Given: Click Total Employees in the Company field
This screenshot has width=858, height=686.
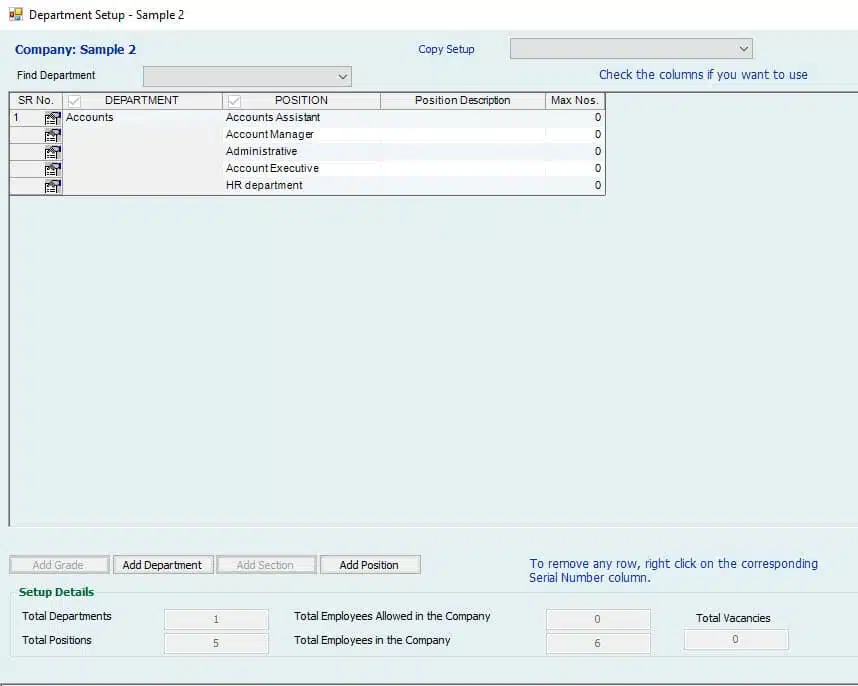Looking at the screenshot, I should (x=598, y=643).
